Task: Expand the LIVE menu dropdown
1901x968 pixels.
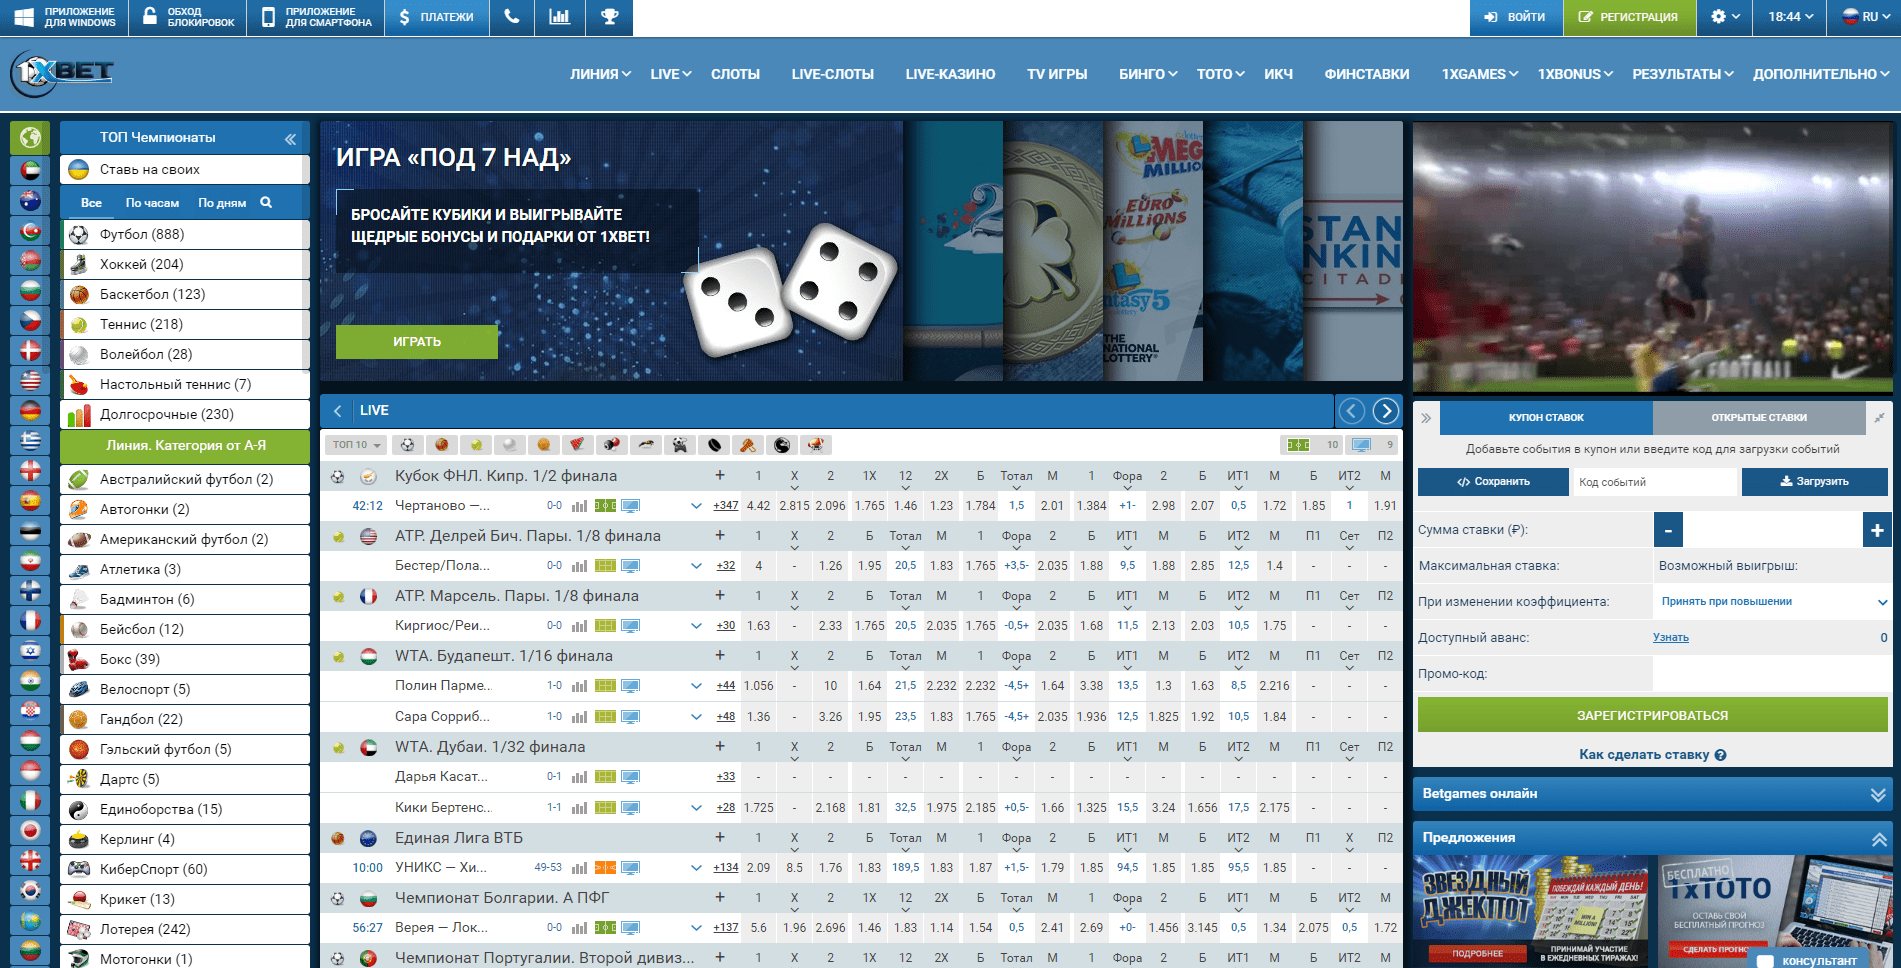Action: (x=670, y=74)
